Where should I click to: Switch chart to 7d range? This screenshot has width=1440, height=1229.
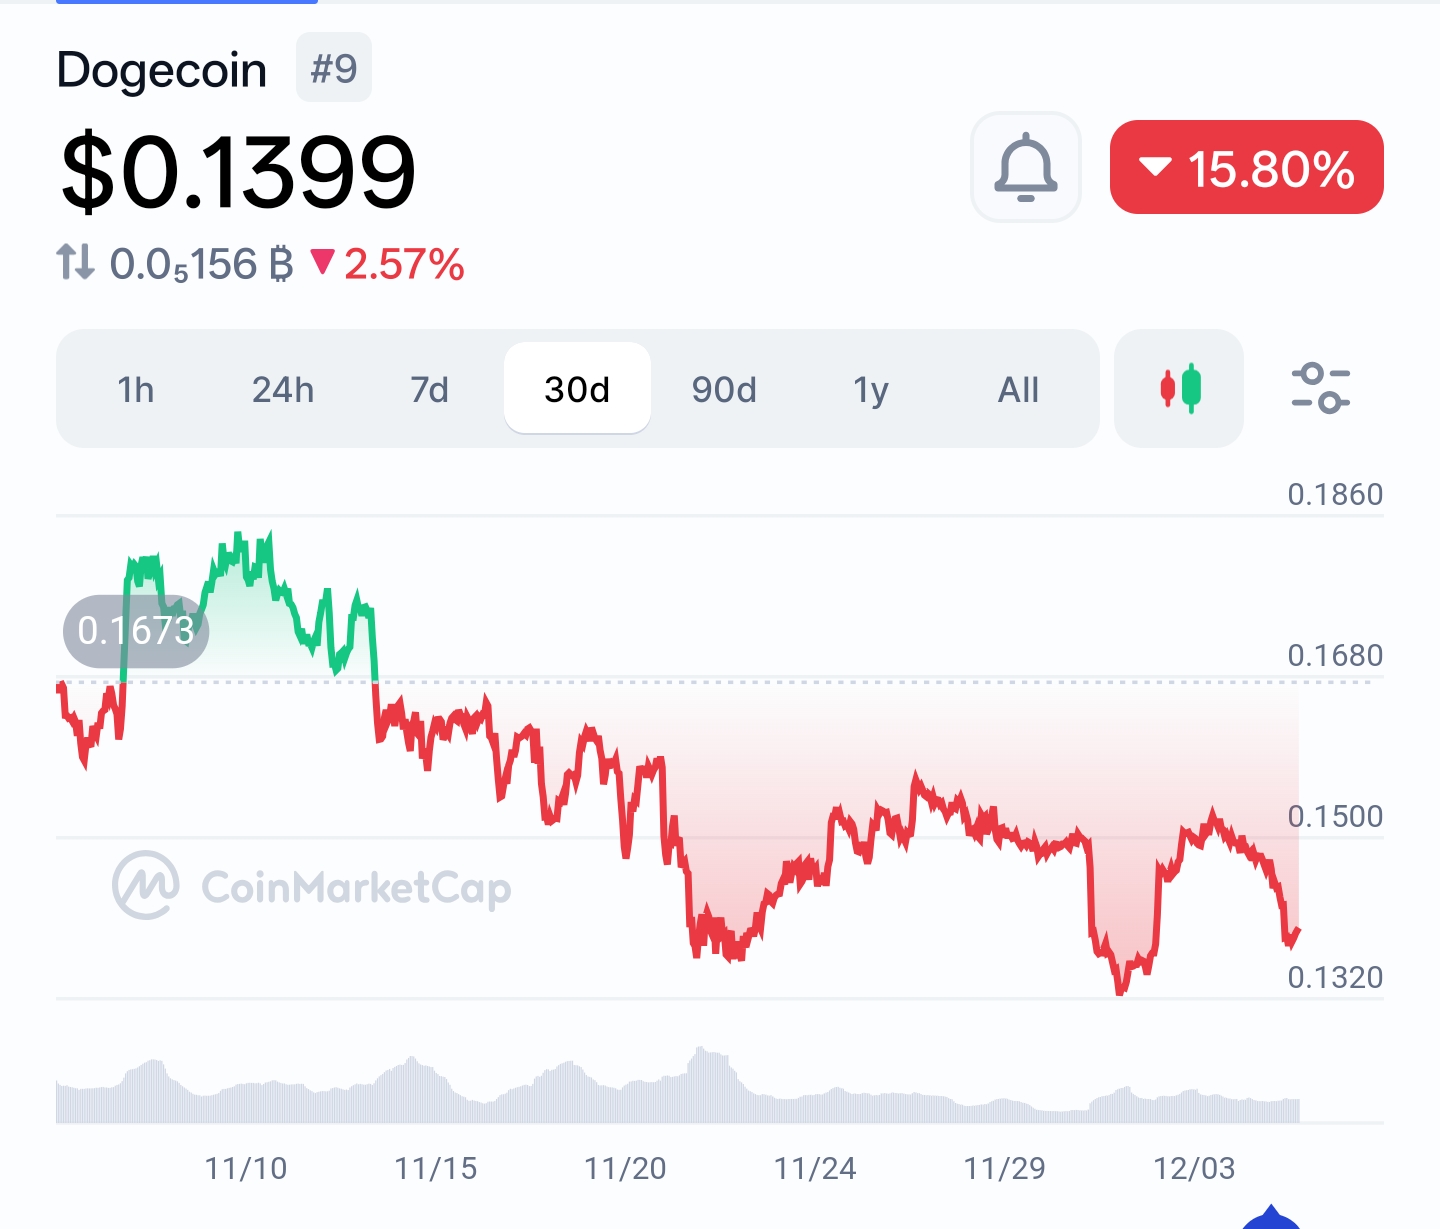[x=430, y=389]
